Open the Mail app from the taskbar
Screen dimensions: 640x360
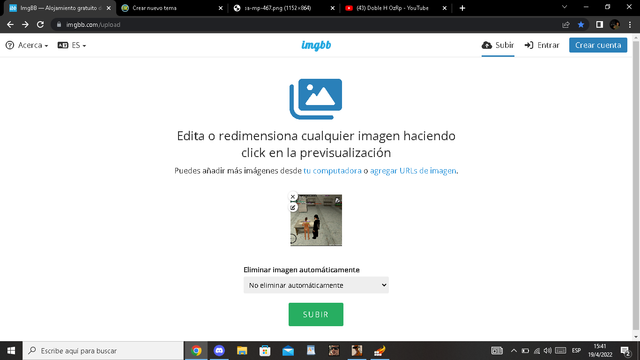point(288,351)
